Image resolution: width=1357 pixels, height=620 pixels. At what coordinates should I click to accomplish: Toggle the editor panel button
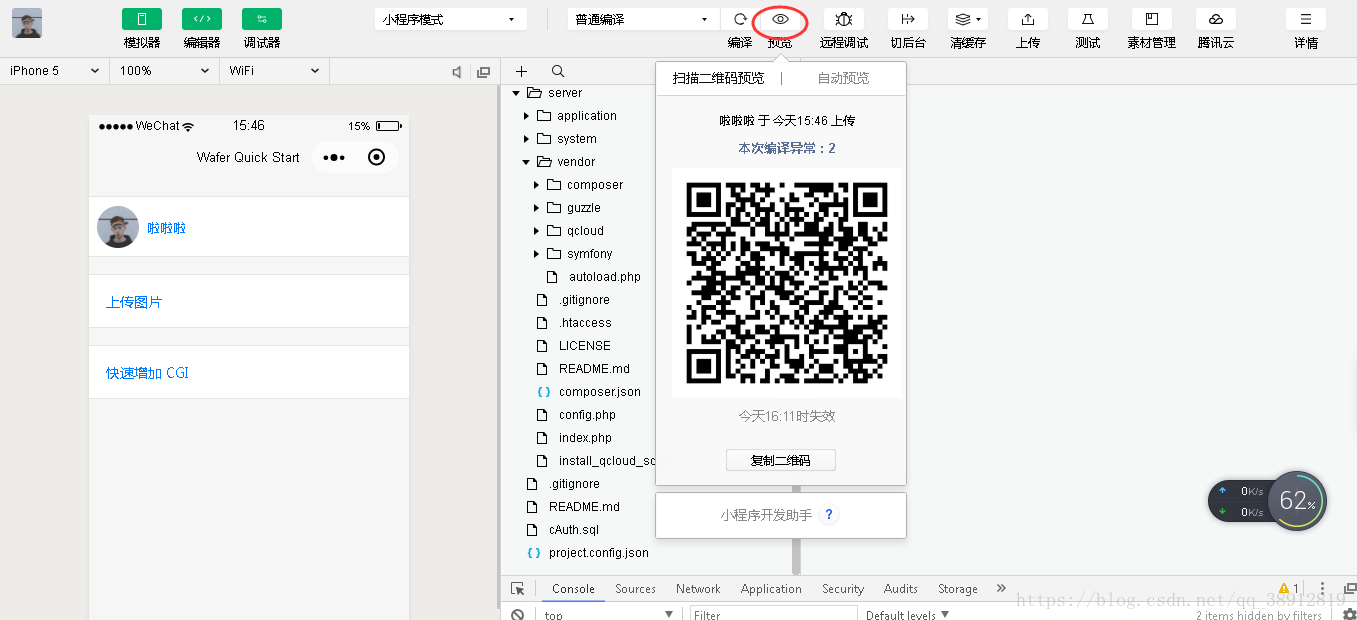pos(202,19)
